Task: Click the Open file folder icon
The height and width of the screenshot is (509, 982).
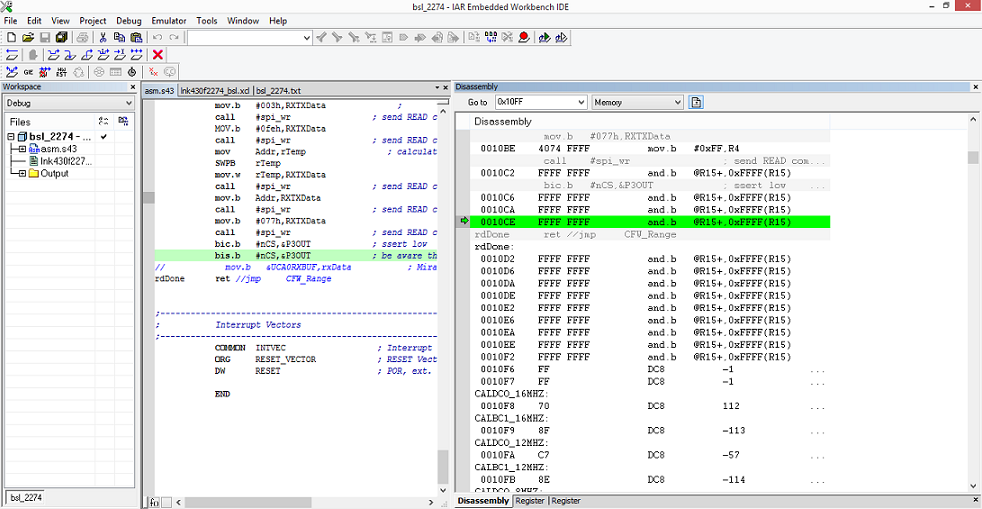Action: coord(28,38)
